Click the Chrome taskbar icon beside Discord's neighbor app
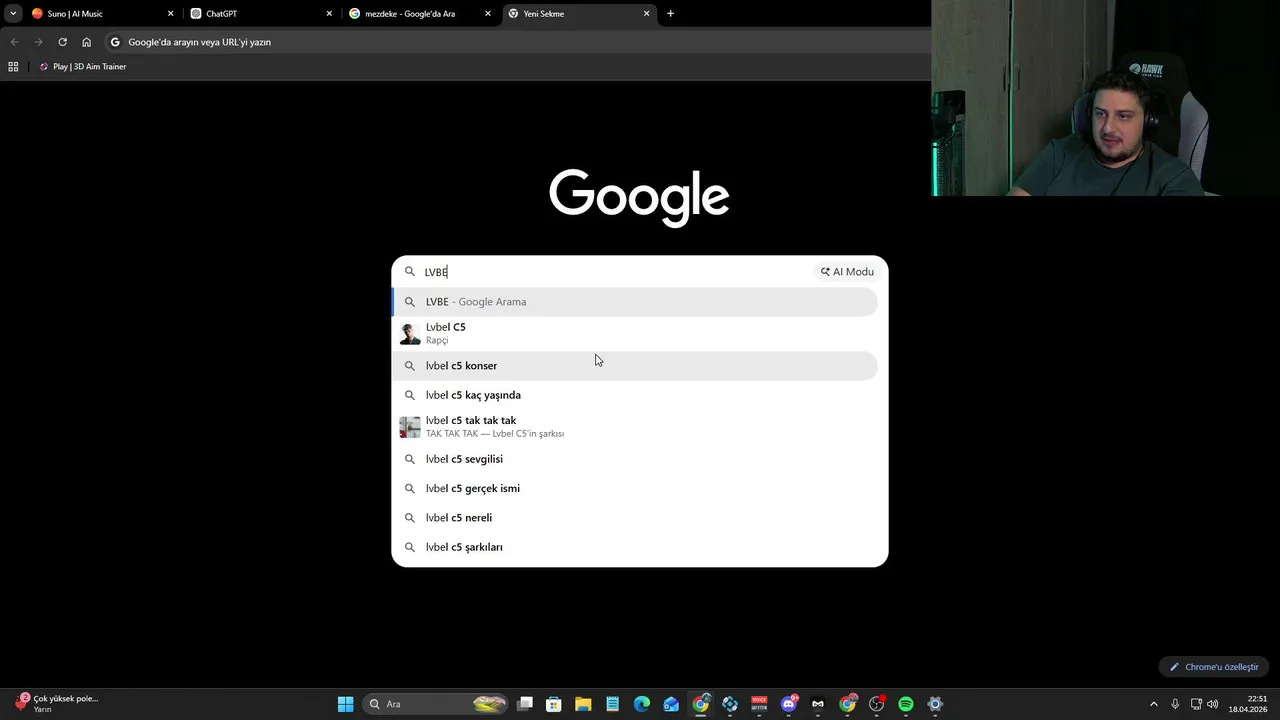The image size is (1280, 720). [x=847, y=704]
